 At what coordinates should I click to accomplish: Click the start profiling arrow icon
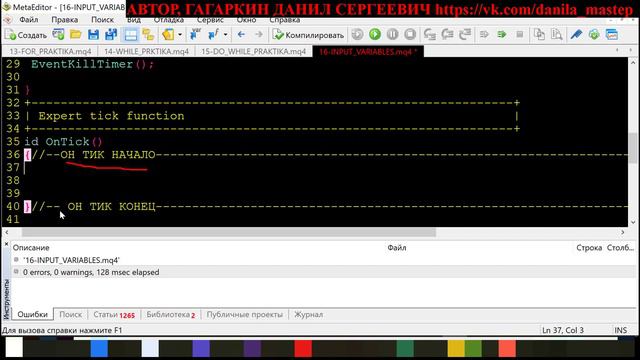tap(484, 35)
